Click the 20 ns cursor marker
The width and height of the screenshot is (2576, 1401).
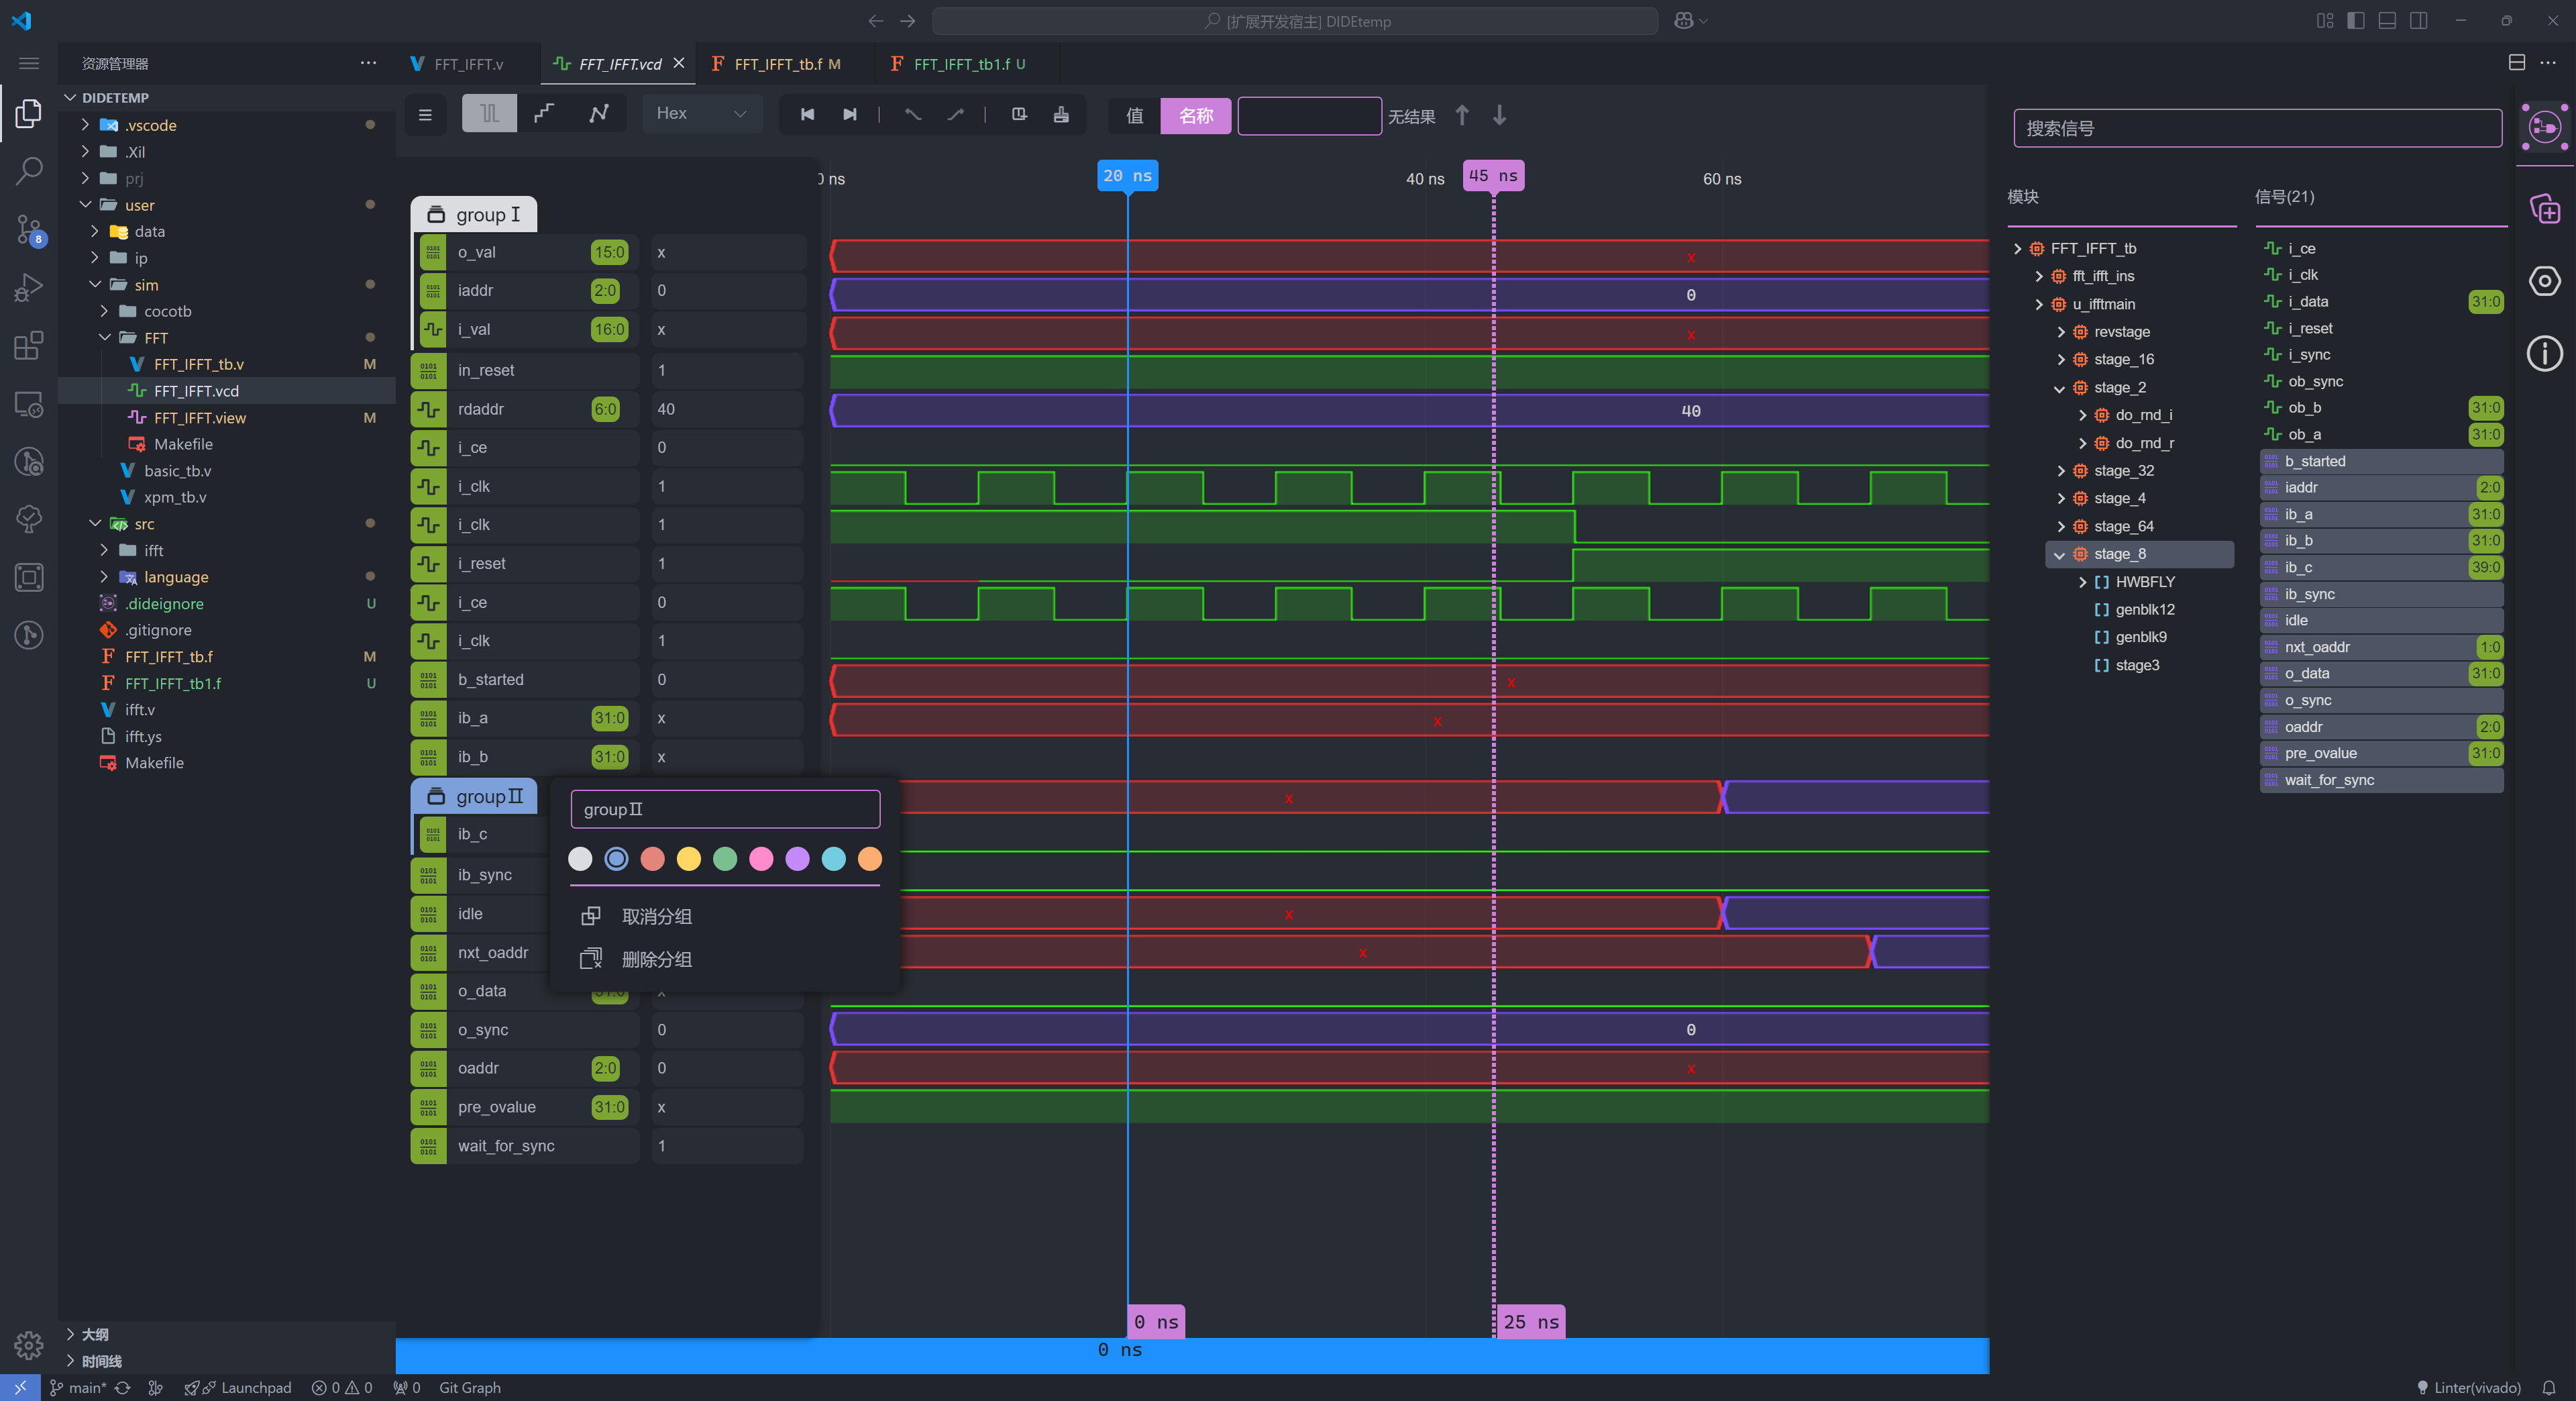point(1127,175)
